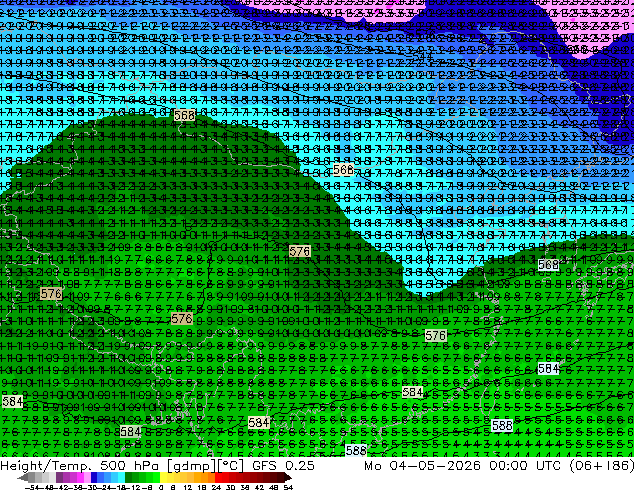Click the 568 contour label at right edge
This screenshot has width=634, height=490.
548,265
